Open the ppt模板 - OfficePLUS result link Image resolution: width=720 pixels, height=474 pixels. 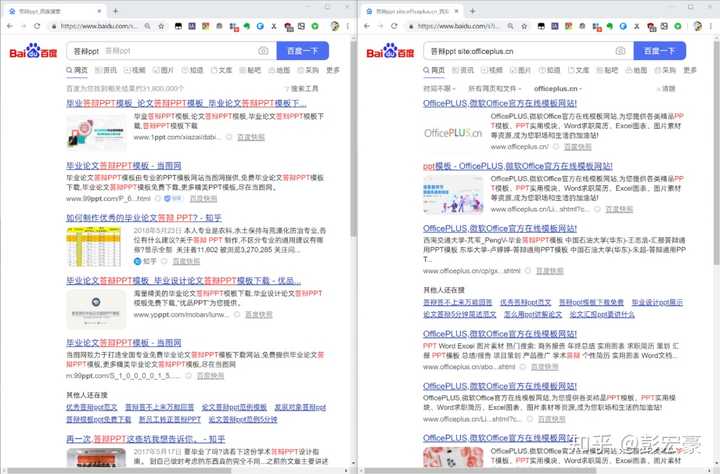518,166
